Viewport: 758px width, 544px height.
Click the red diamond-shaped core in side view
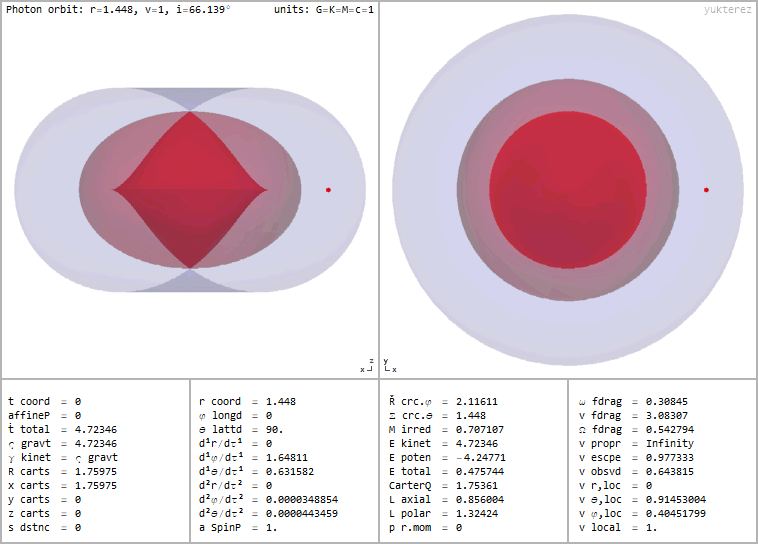click(190, 189)
